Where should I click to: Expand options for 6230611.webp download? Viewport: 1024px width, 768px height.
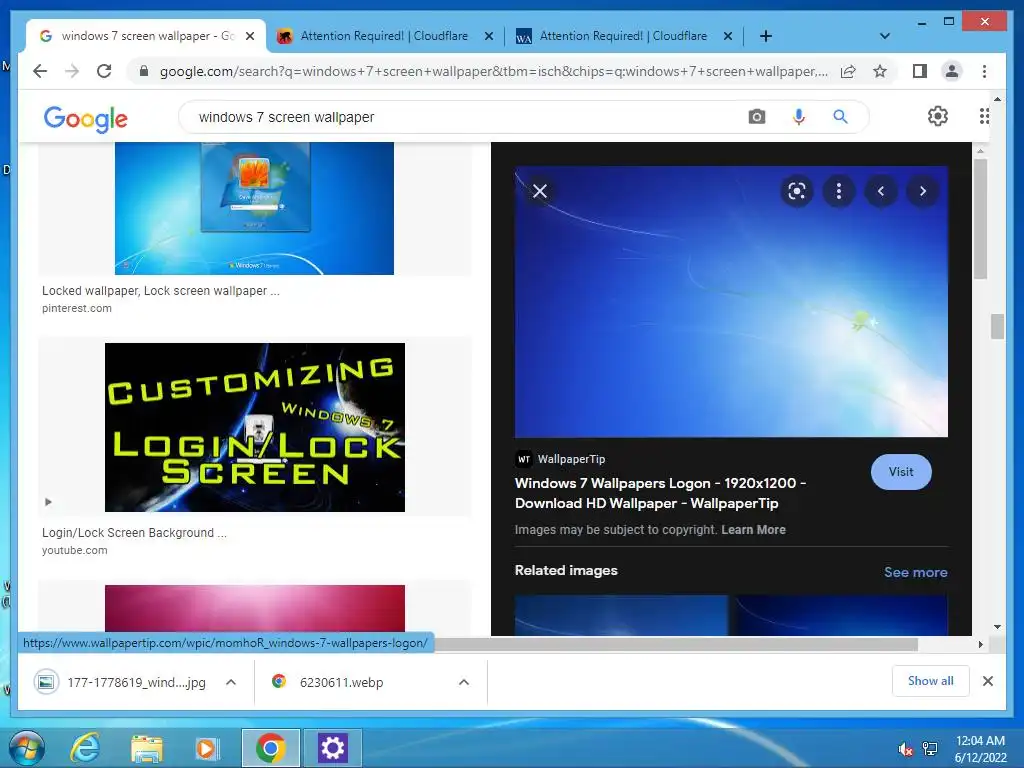point(464,682)
